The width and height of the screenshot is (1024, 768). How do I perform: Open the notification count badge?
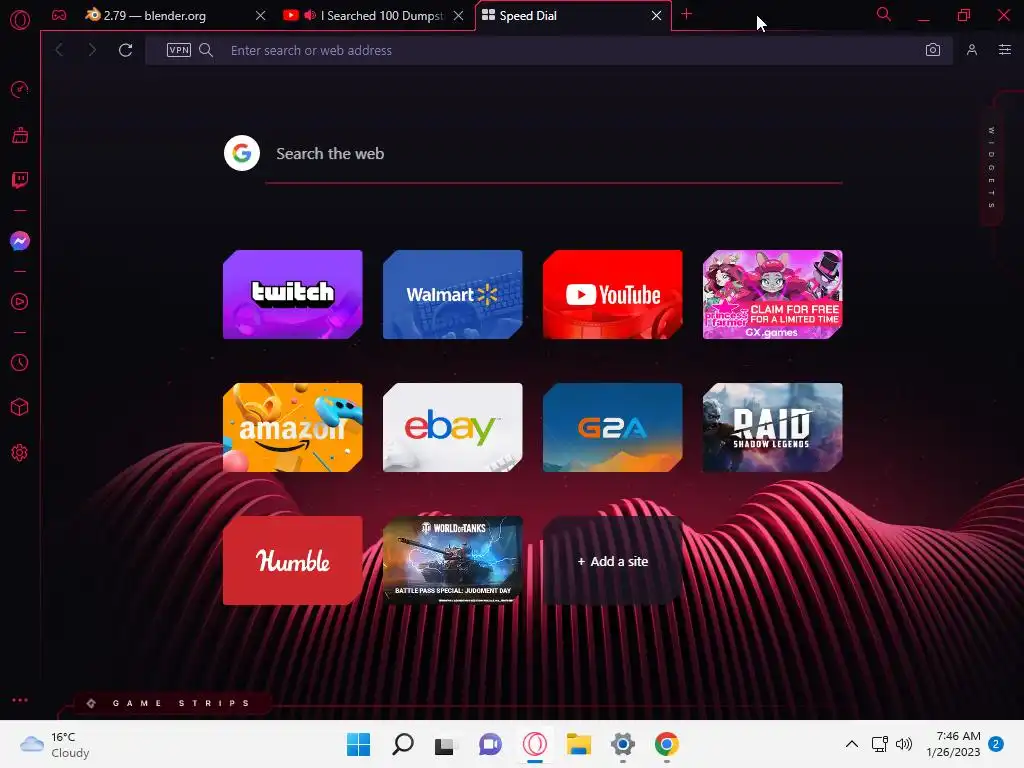996,744
